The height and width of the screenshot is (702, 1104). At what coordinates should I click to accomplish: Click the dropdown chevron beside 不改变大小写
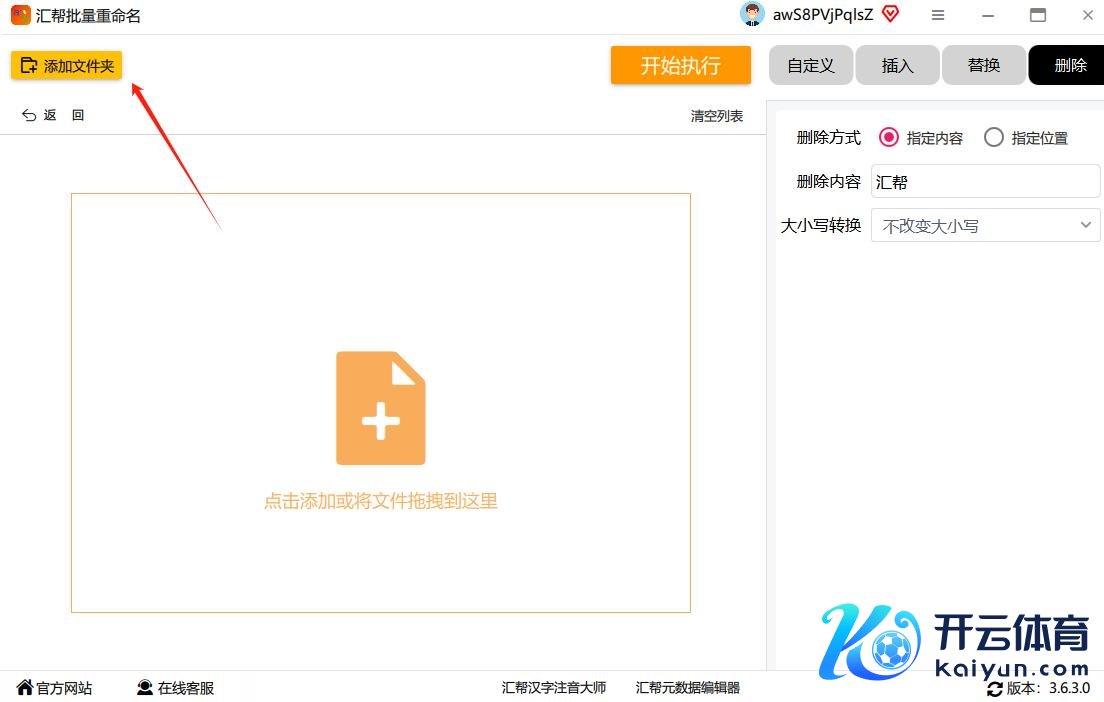(x=1086, y=226)
